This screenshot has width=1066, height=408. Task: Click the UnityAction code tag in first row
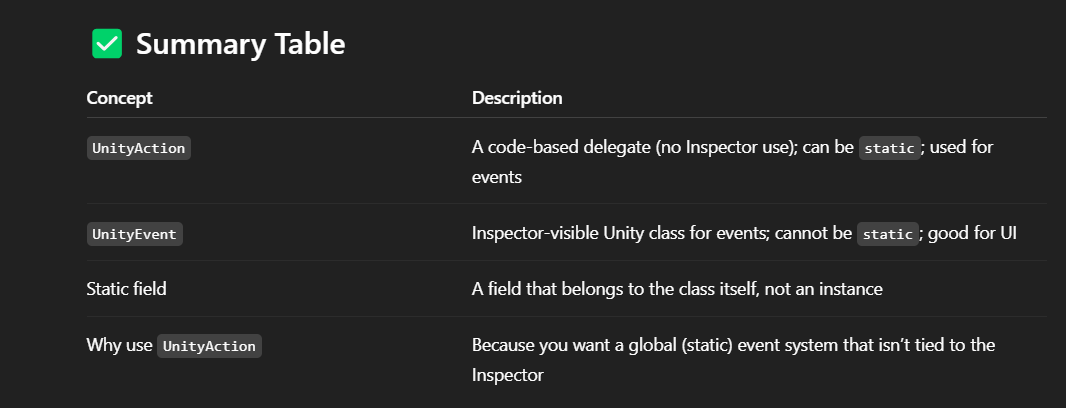(139, 148)
